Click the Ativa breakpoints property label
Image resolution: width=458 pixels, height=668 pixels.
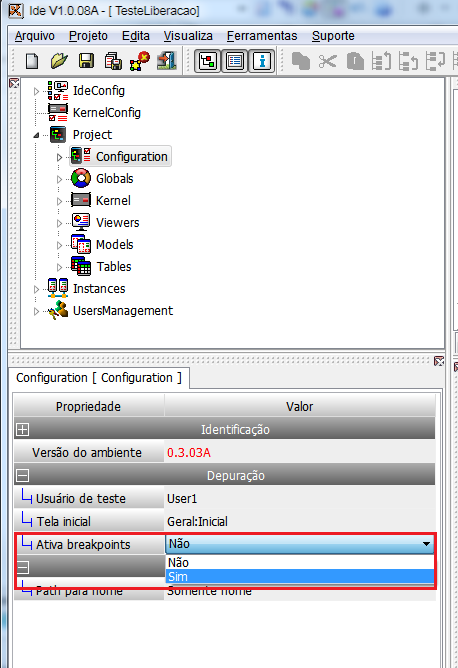[x=84, y=544]
